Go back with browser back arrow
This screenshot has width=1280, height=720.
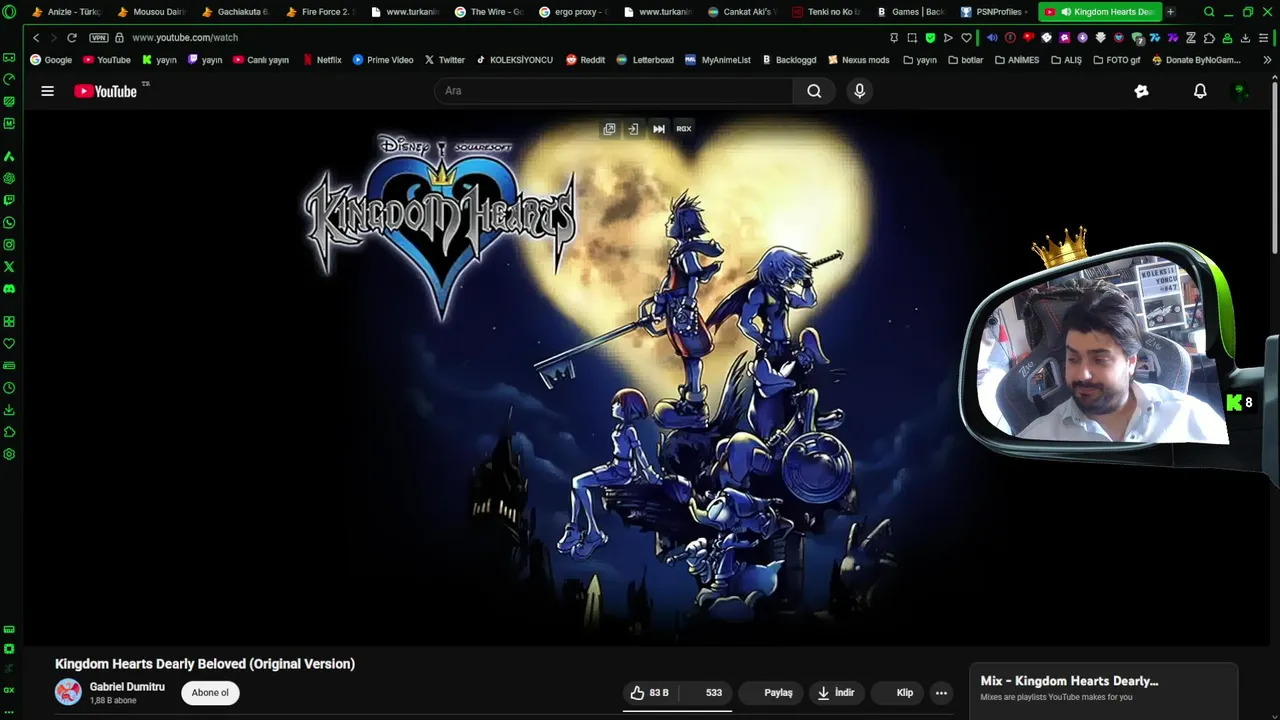[x=36, y=37]
